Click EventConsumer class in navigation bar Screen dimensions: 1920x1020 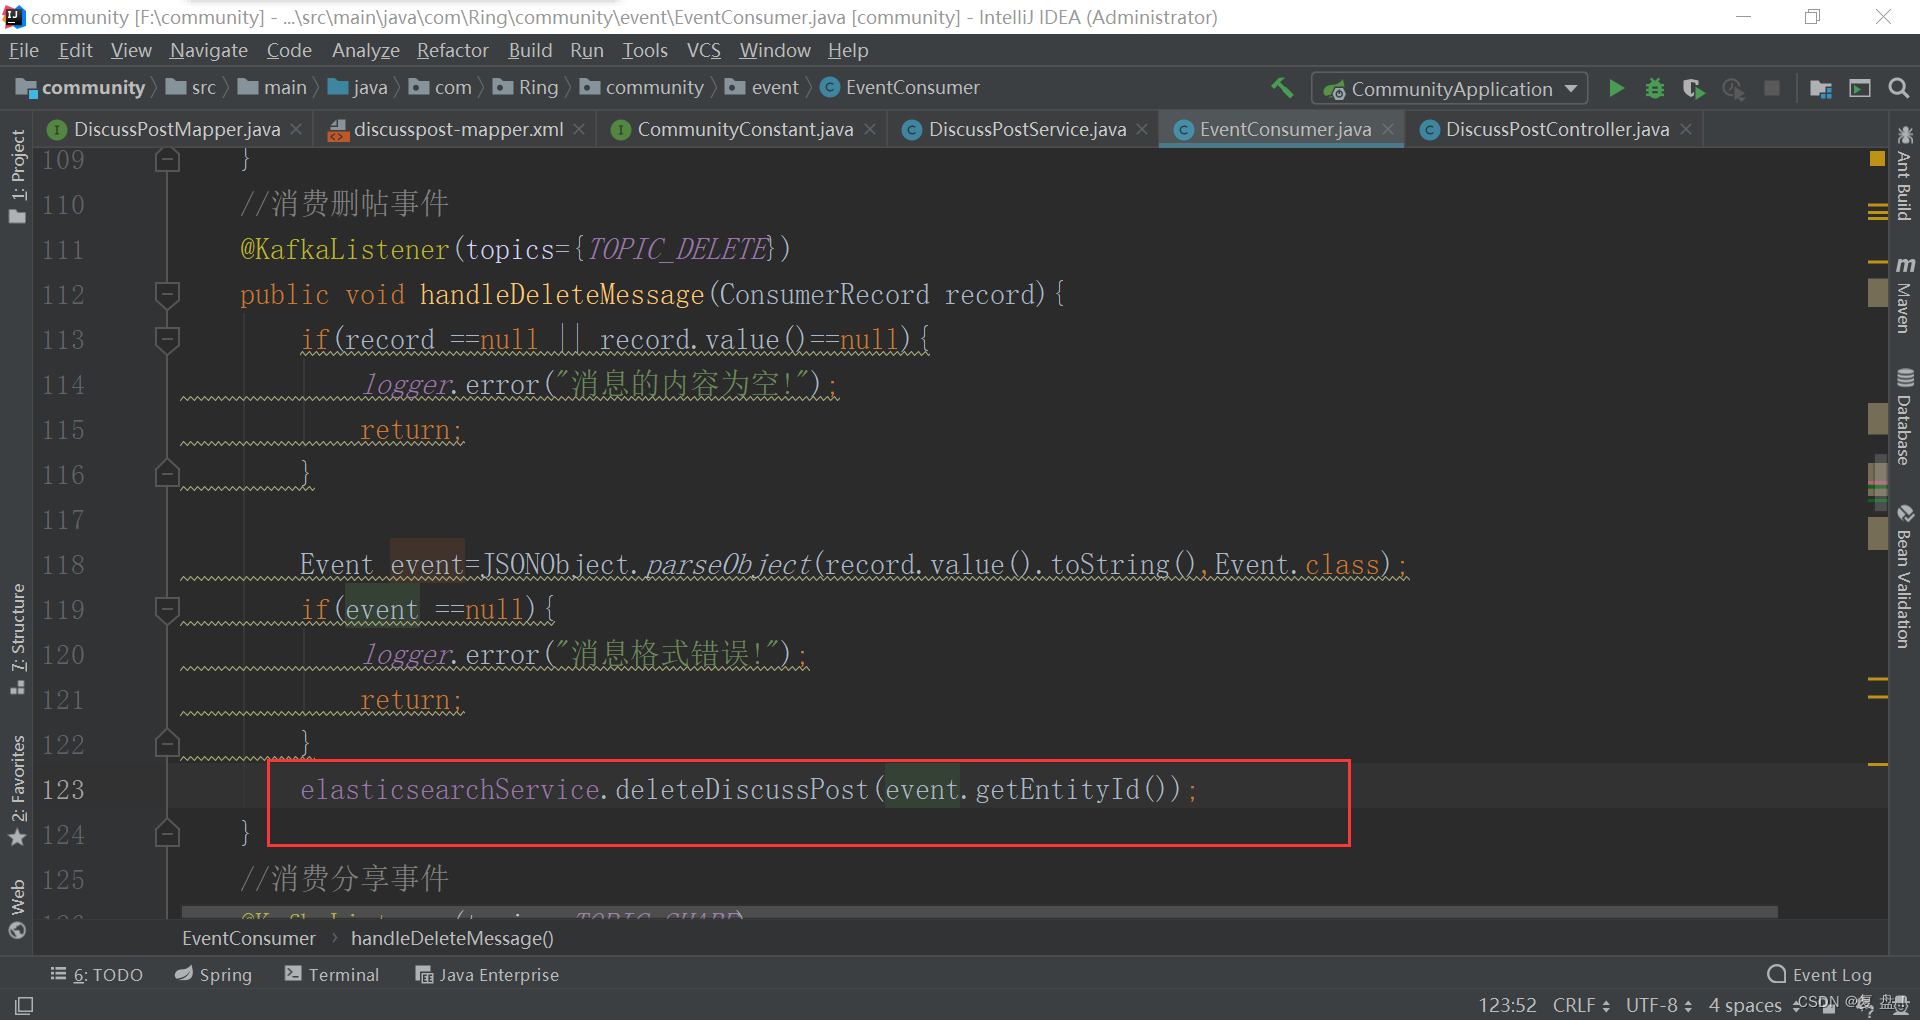(x=900, y=88)
